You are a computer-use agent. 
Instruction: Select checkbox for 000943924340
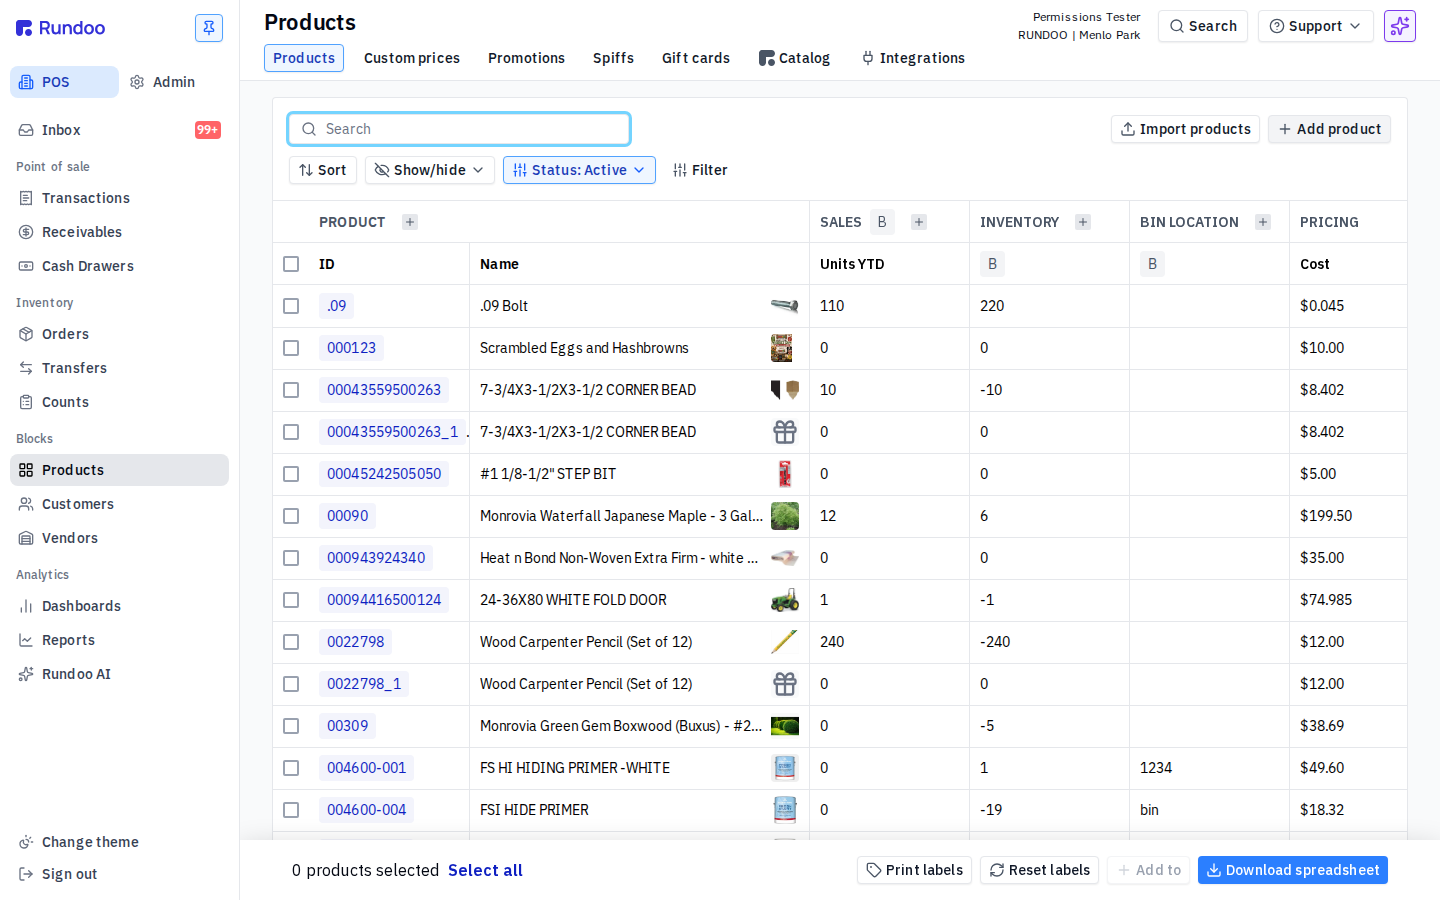click(x=291, y=558)
